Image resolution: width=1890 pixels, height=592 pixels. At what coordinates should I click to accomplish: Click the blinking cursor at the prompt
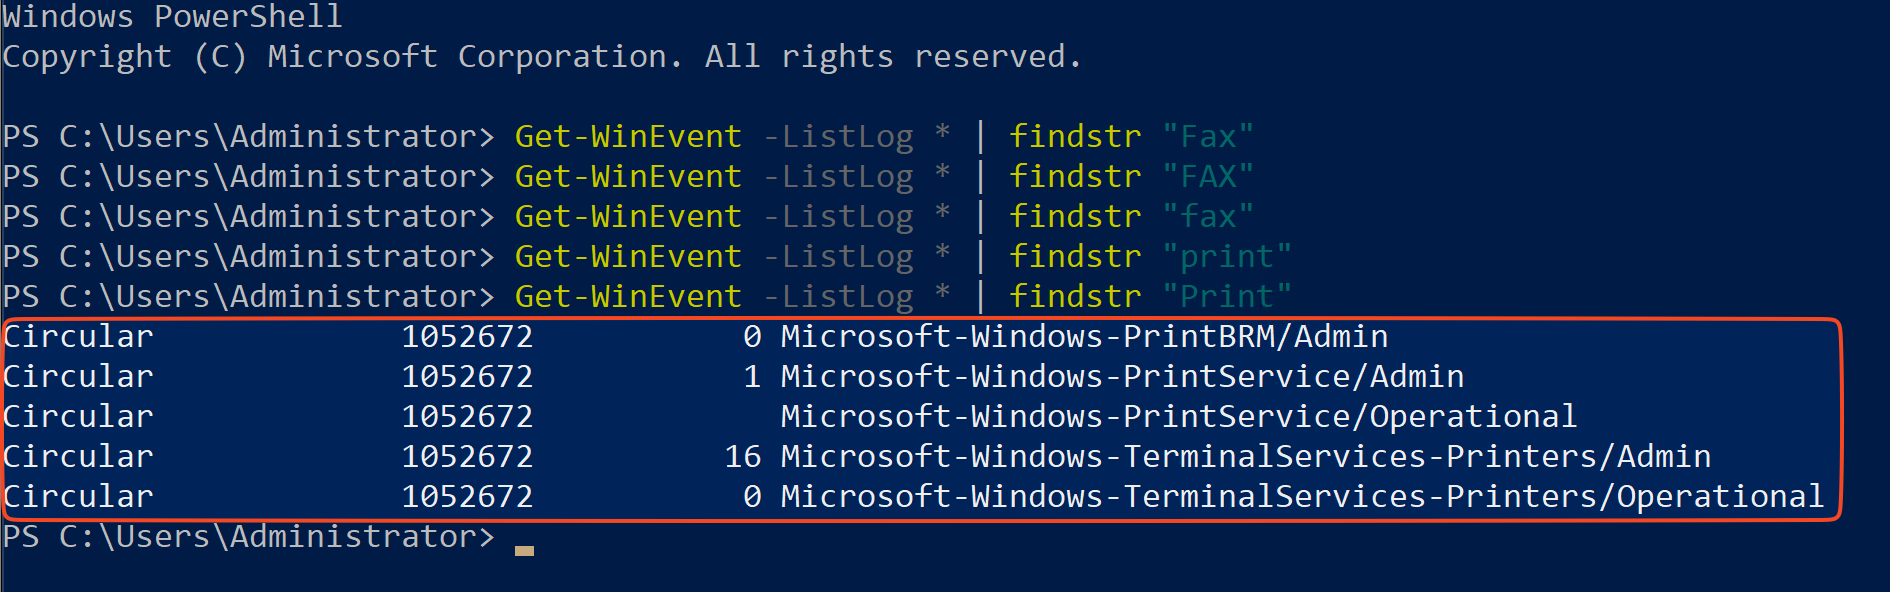click(x=524, y=550)
